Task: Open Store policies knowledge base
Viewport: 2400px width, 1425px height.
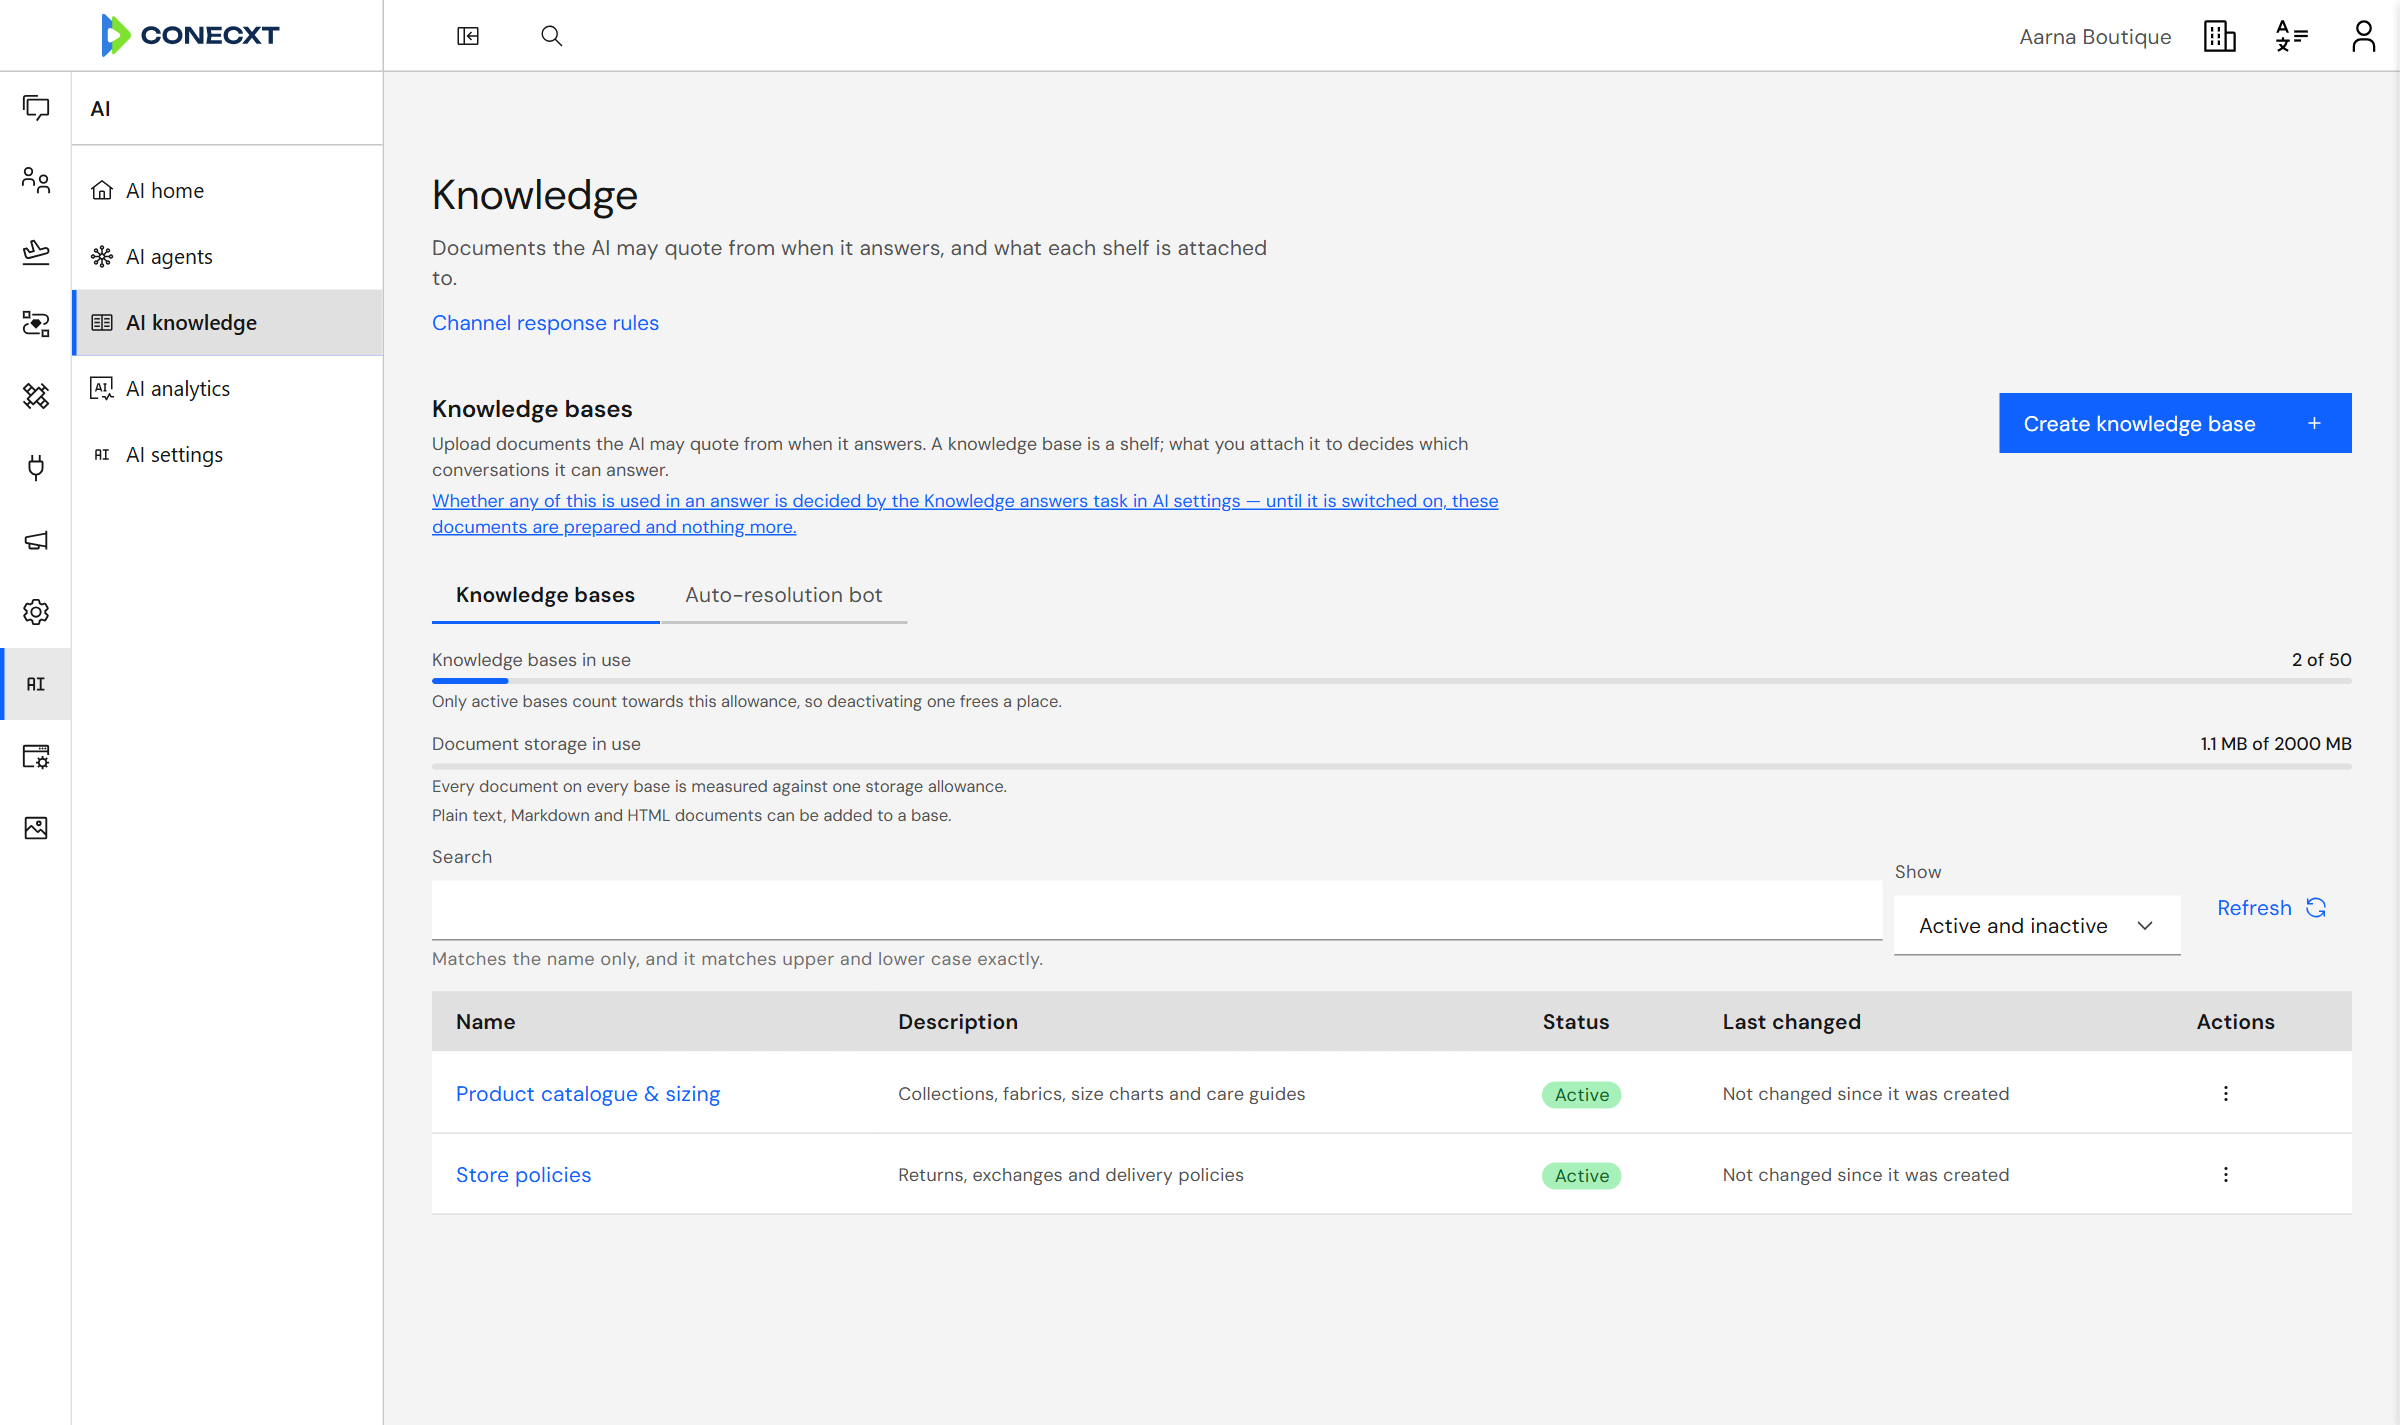Action: coord(523,1175)
